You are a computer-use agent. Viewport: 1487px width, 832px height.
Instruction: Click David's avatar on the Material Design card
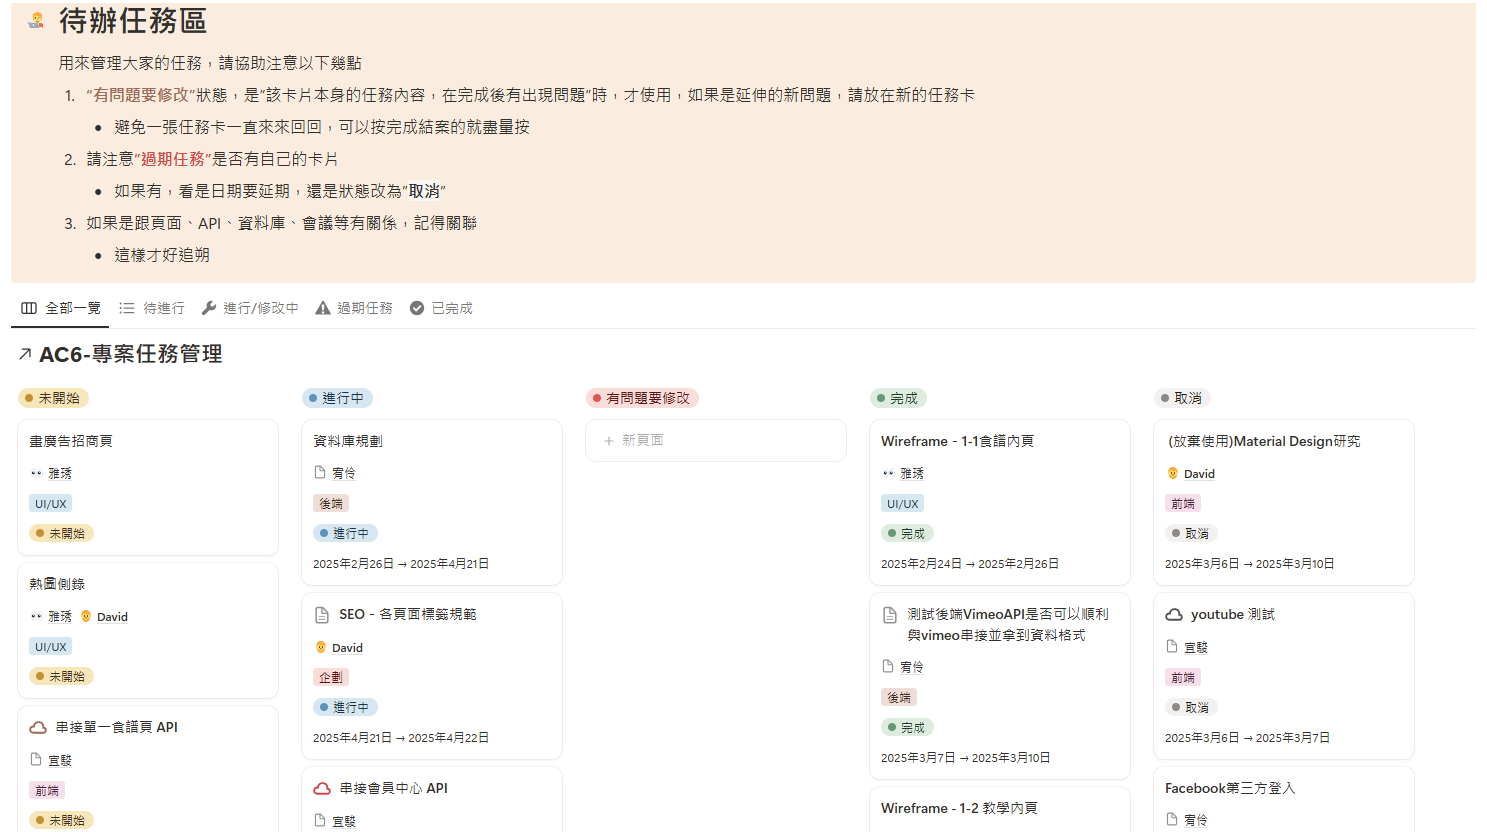coord(1173,474)
